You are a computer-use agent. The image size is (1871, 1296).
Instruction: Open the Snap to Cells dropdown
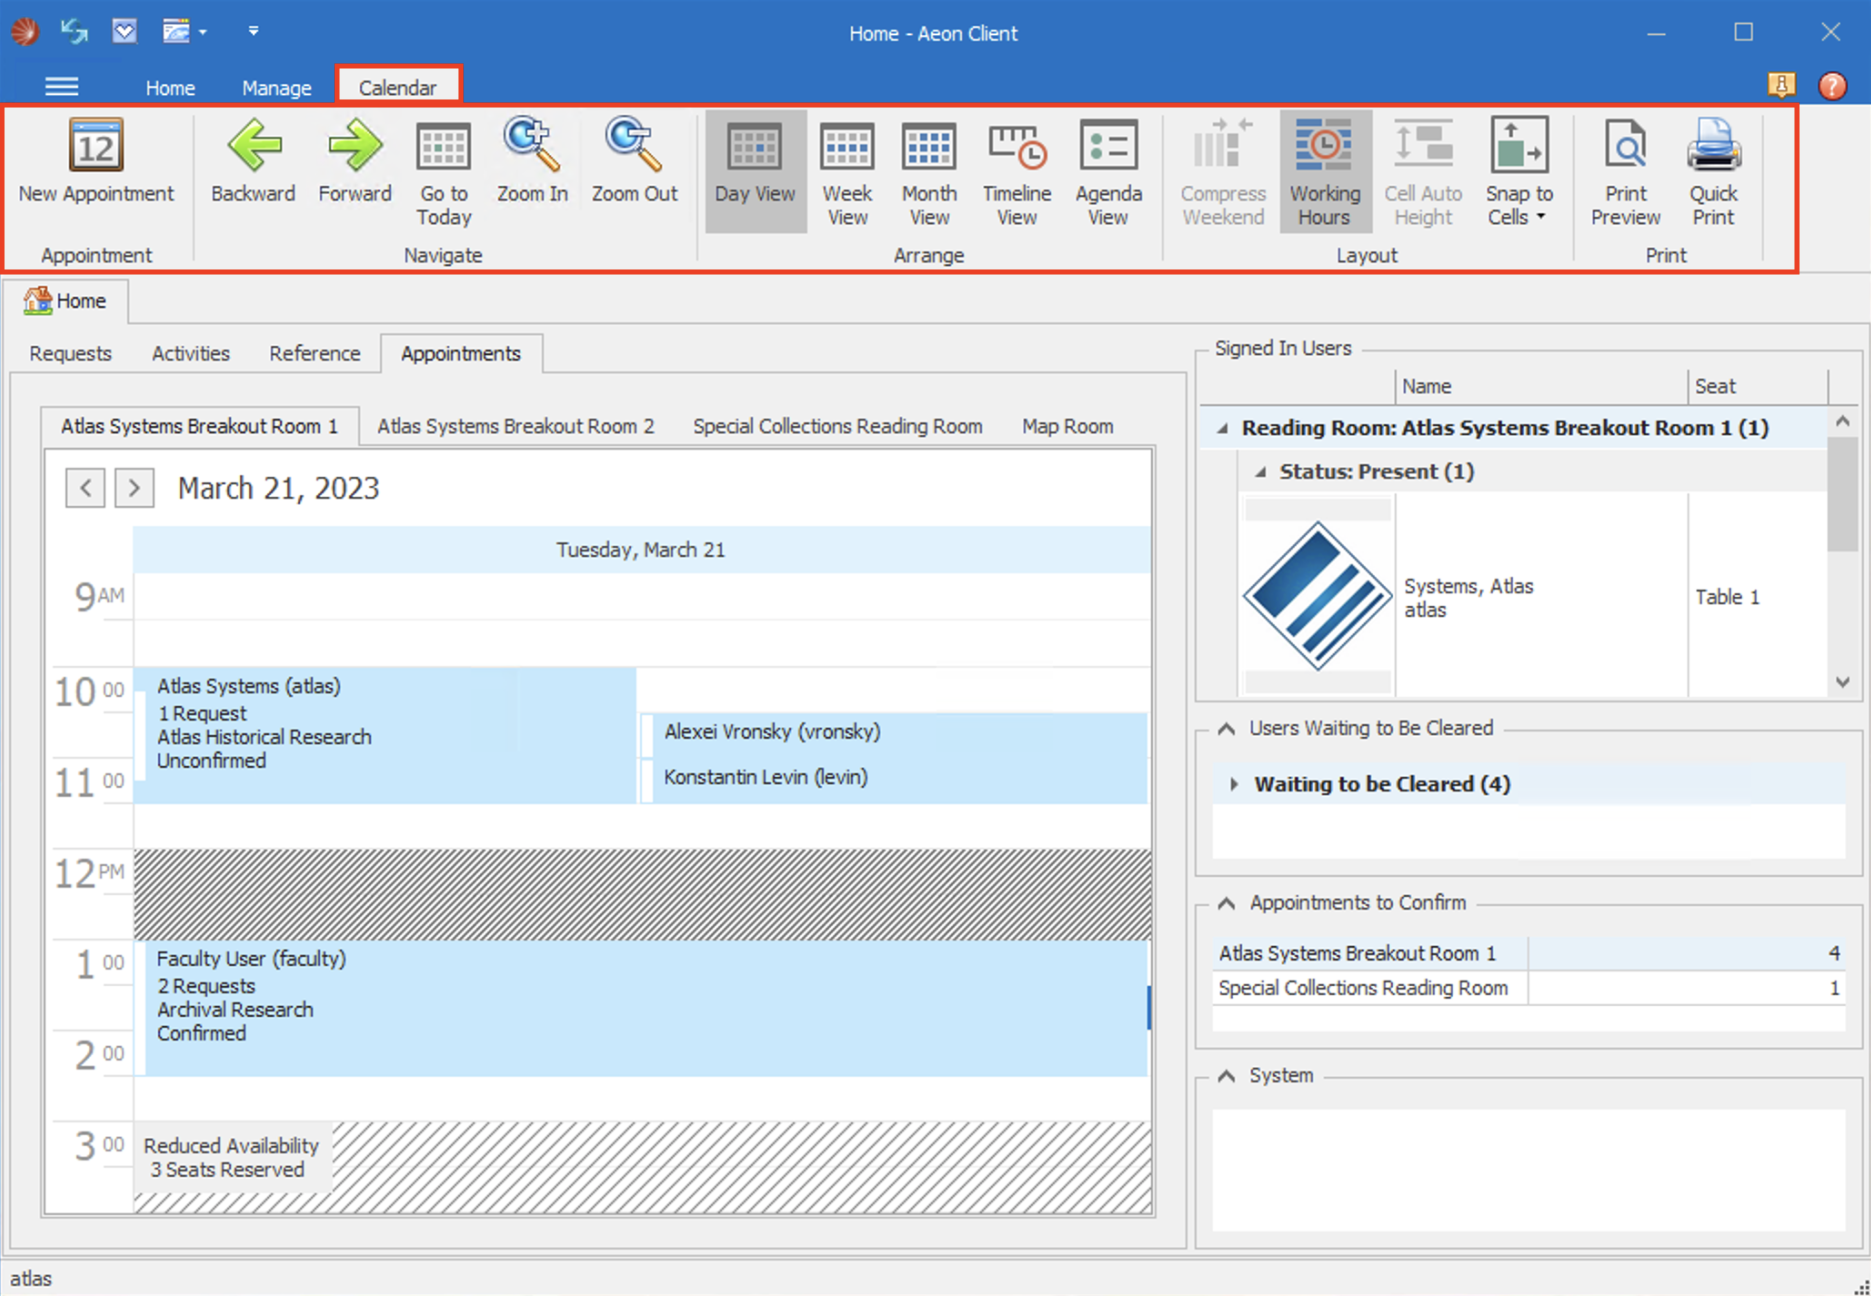click(x=1518, y=172)
